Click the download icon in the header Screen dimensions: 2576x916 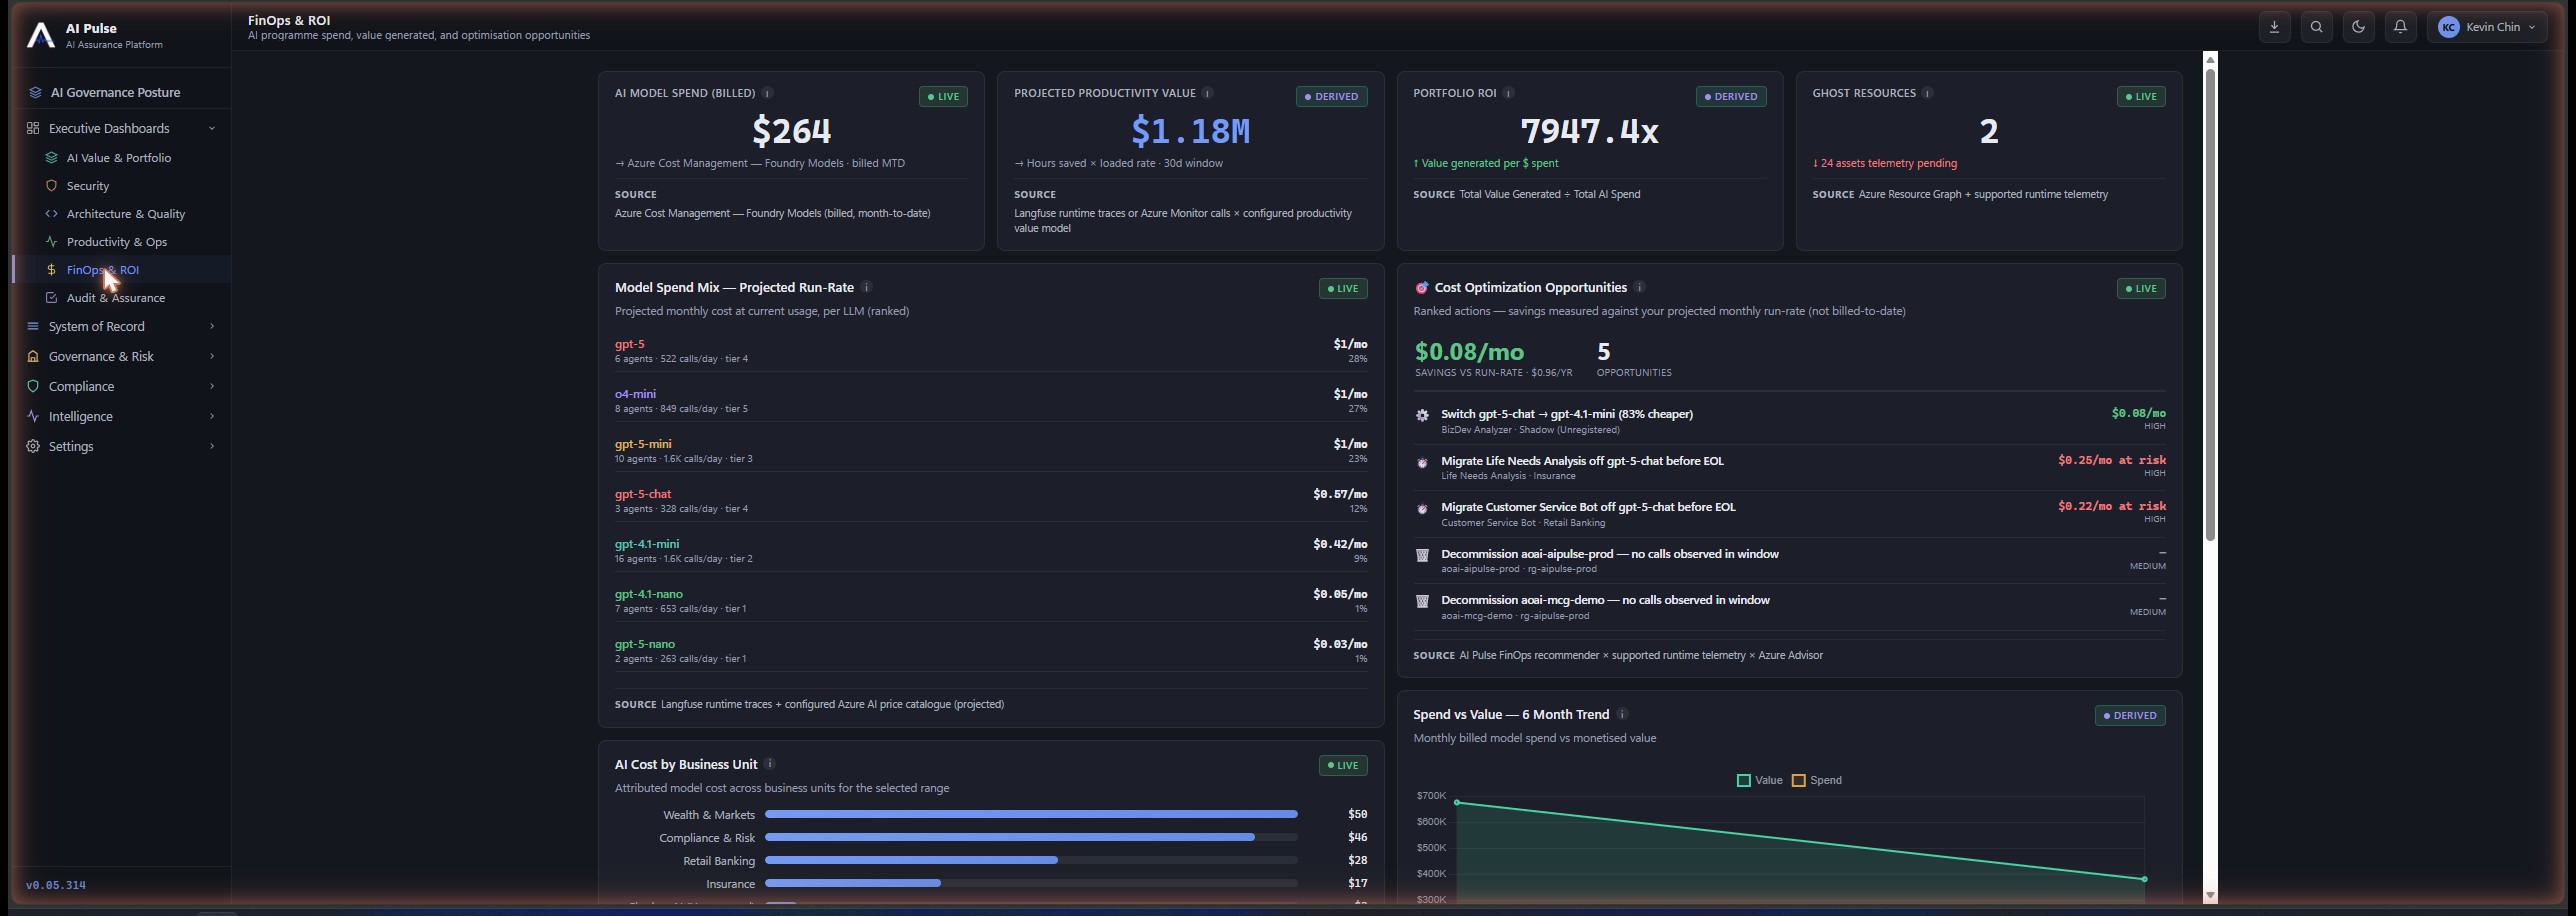pos(2274,27)
